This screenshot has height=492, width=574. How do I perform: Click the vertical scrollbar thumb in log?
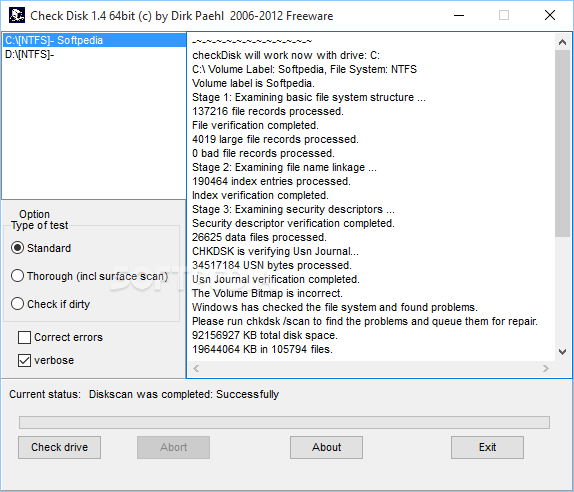[563, 144]
